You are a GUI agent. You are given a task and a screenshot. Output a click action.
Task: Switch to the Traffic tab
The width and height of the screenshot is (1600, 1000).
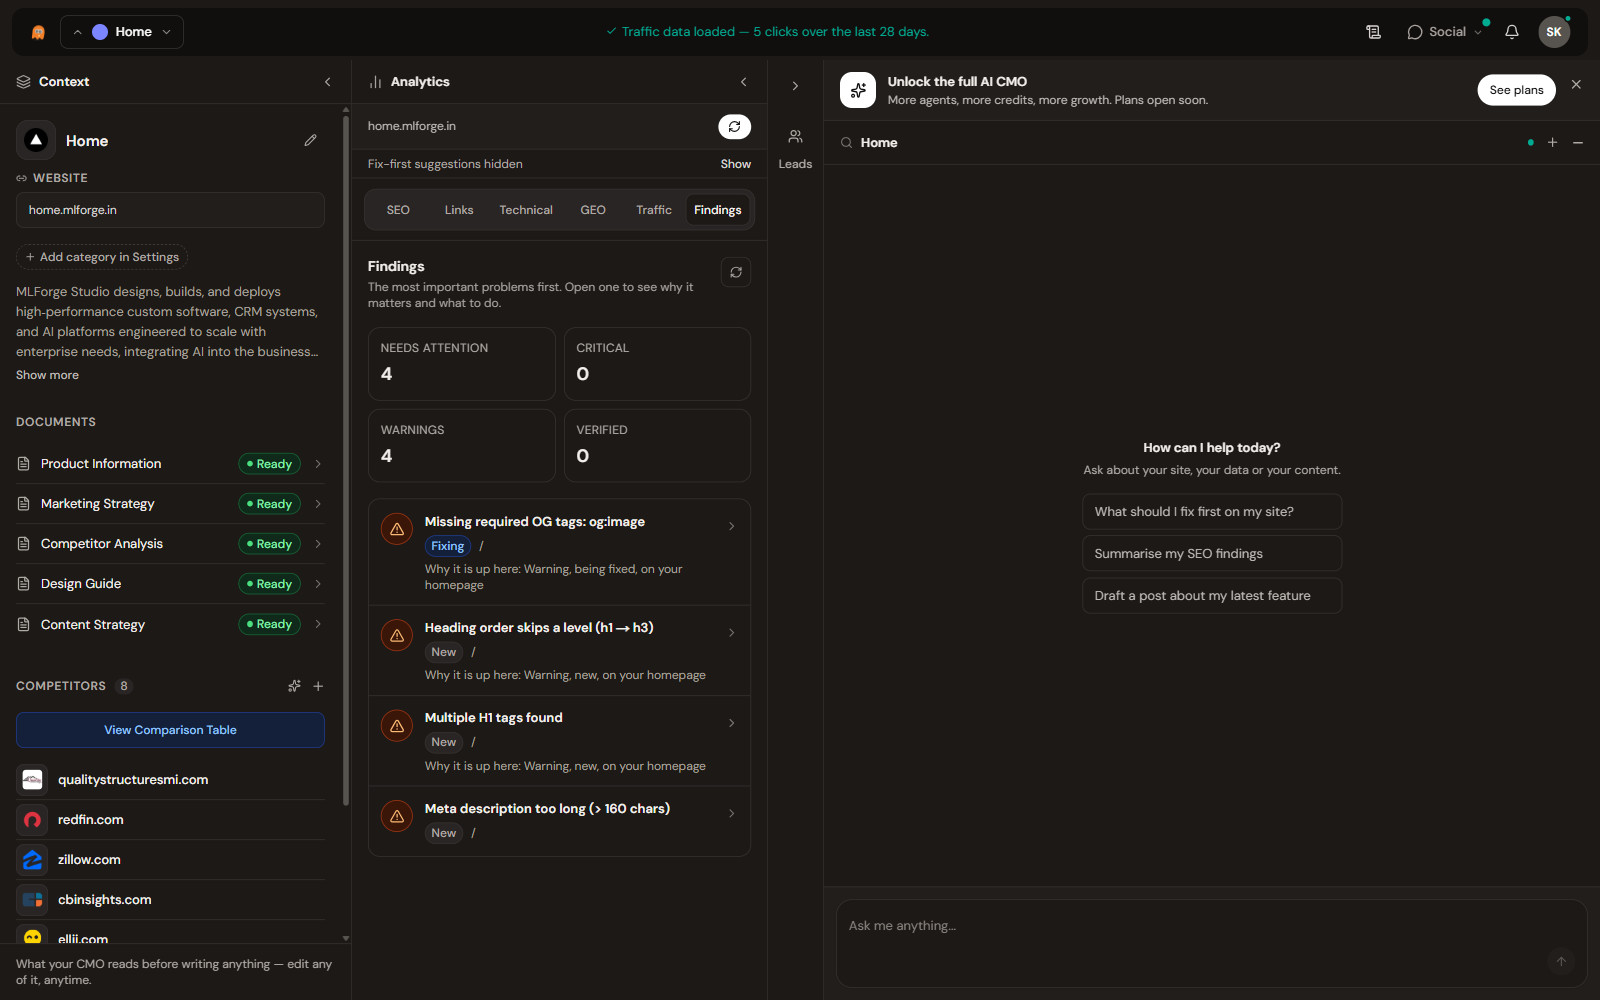pos(654,210)
